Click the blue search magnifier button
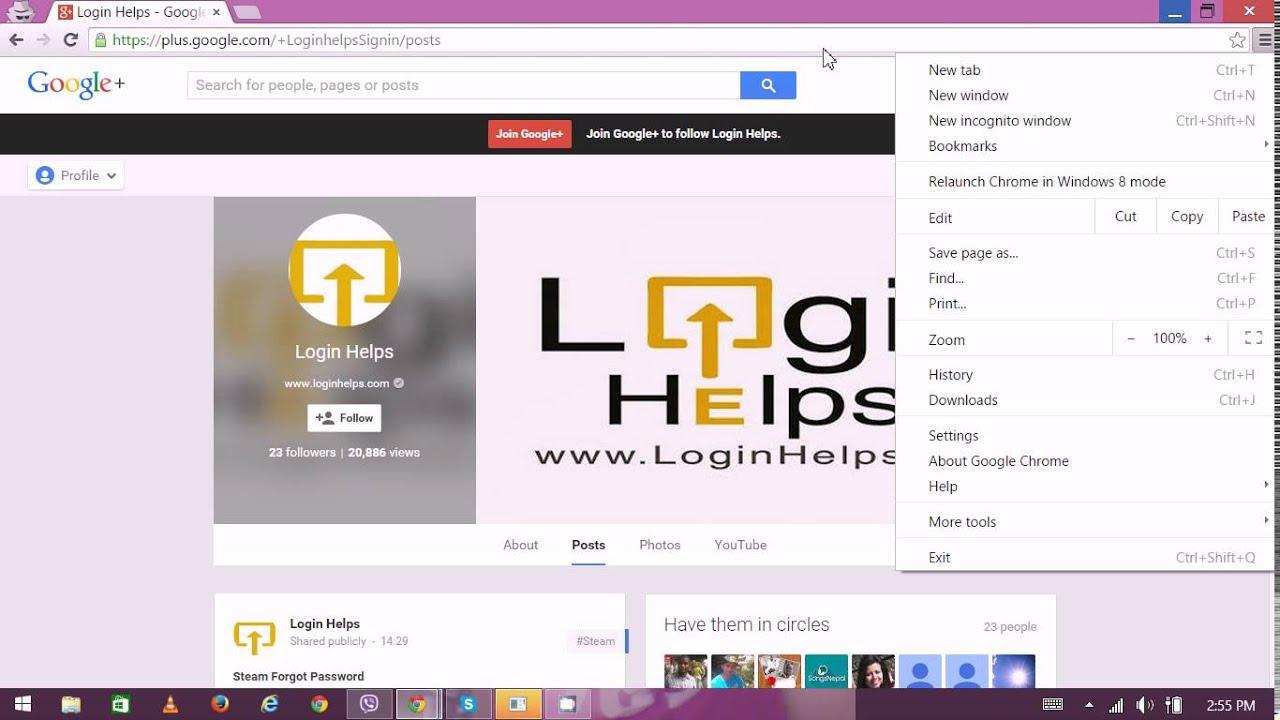Viewport: 1280px width, 720px height. click(768, 85)
